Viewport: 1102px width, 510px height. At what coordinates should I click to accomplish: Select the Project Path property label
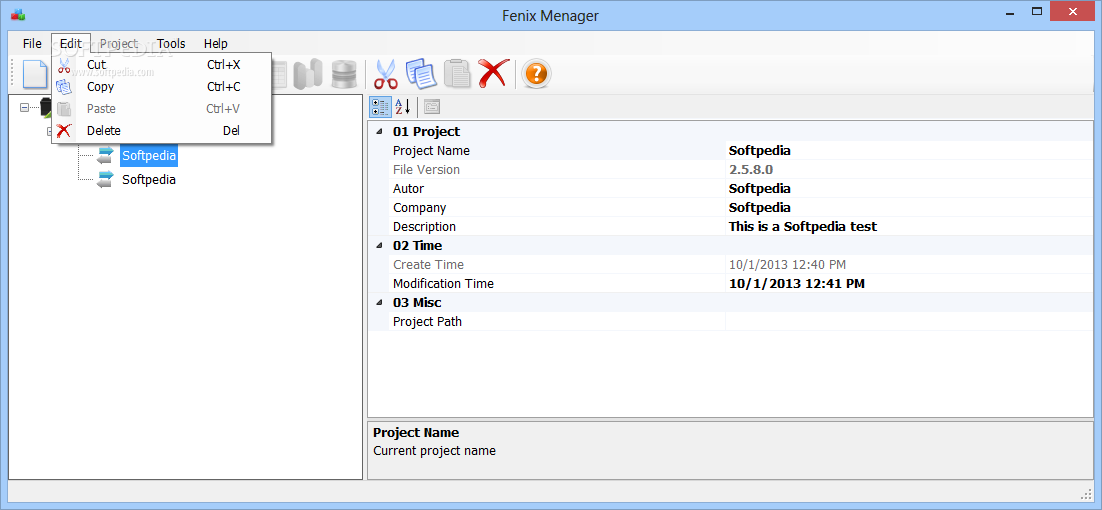[427, 321]
